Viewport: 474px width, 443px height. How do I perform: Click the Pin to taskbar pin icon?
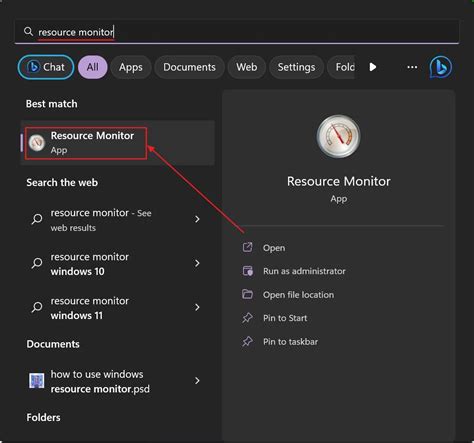pyautogui.click(x=247, y=341)
